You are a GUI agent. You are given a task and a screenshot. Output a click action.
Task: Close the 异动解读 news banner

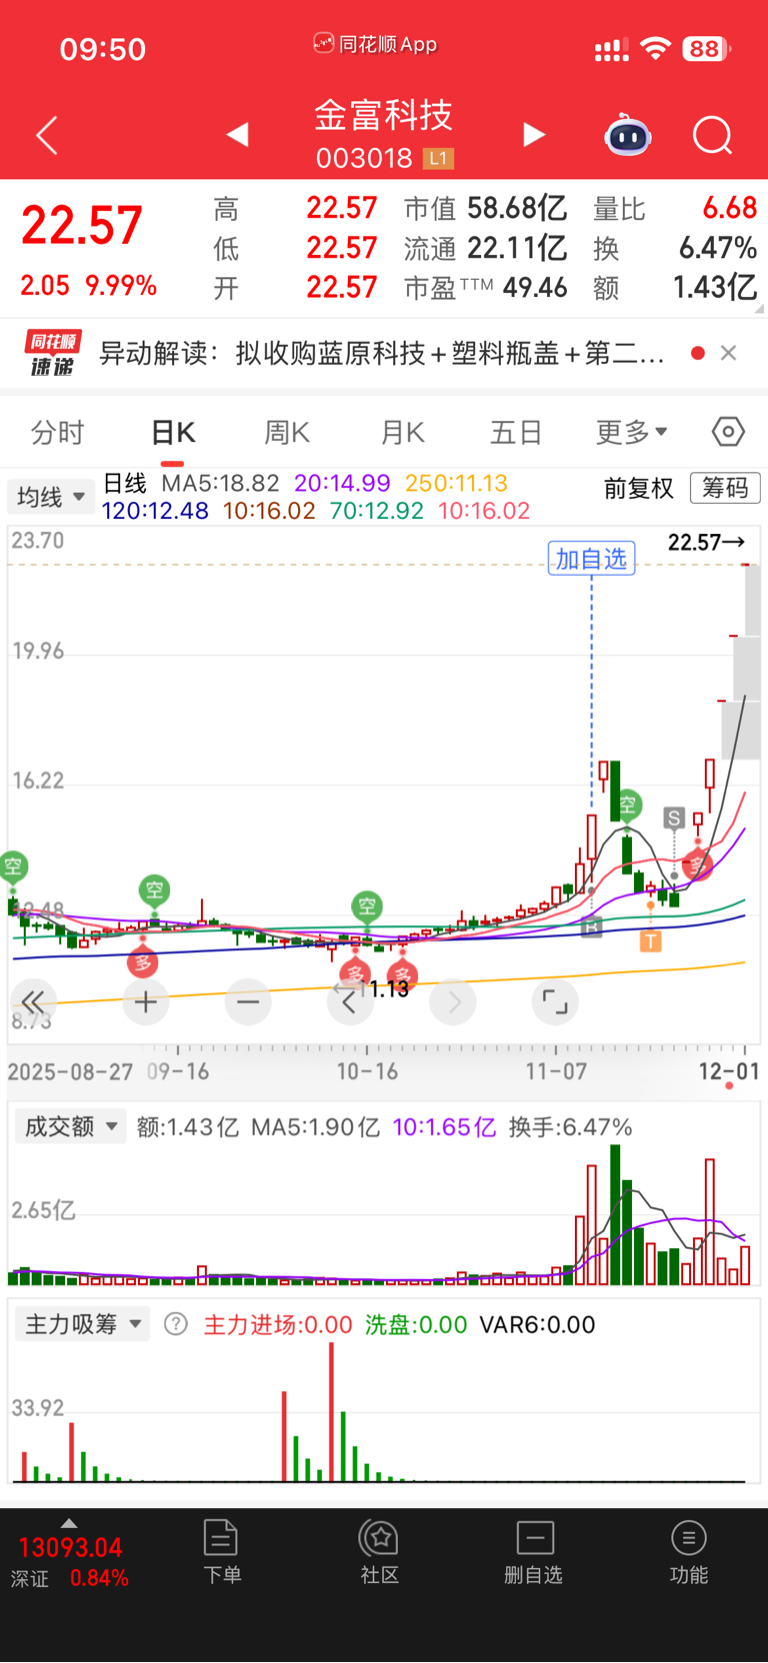point(729,352)
